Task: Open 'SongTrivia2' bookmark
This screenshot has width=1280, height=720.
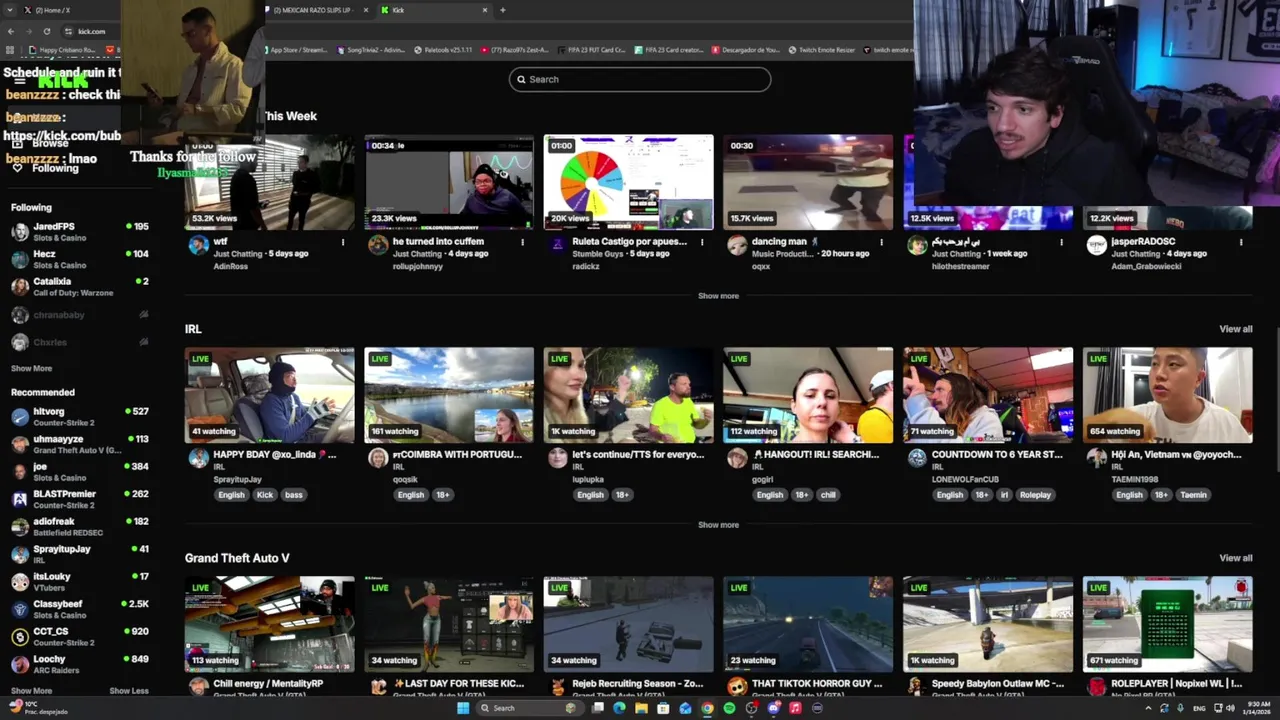Action: click(372, 49)
